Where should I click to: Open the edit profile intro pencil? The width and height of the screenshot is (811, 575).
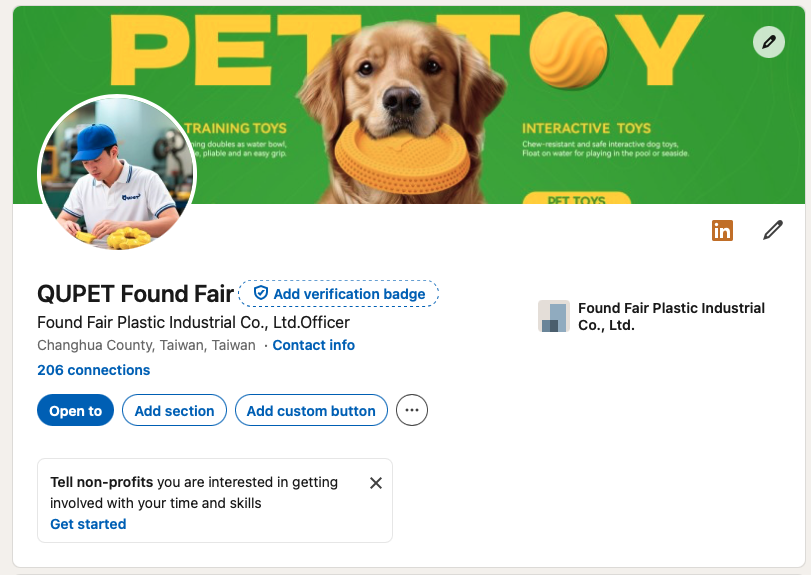772,230
